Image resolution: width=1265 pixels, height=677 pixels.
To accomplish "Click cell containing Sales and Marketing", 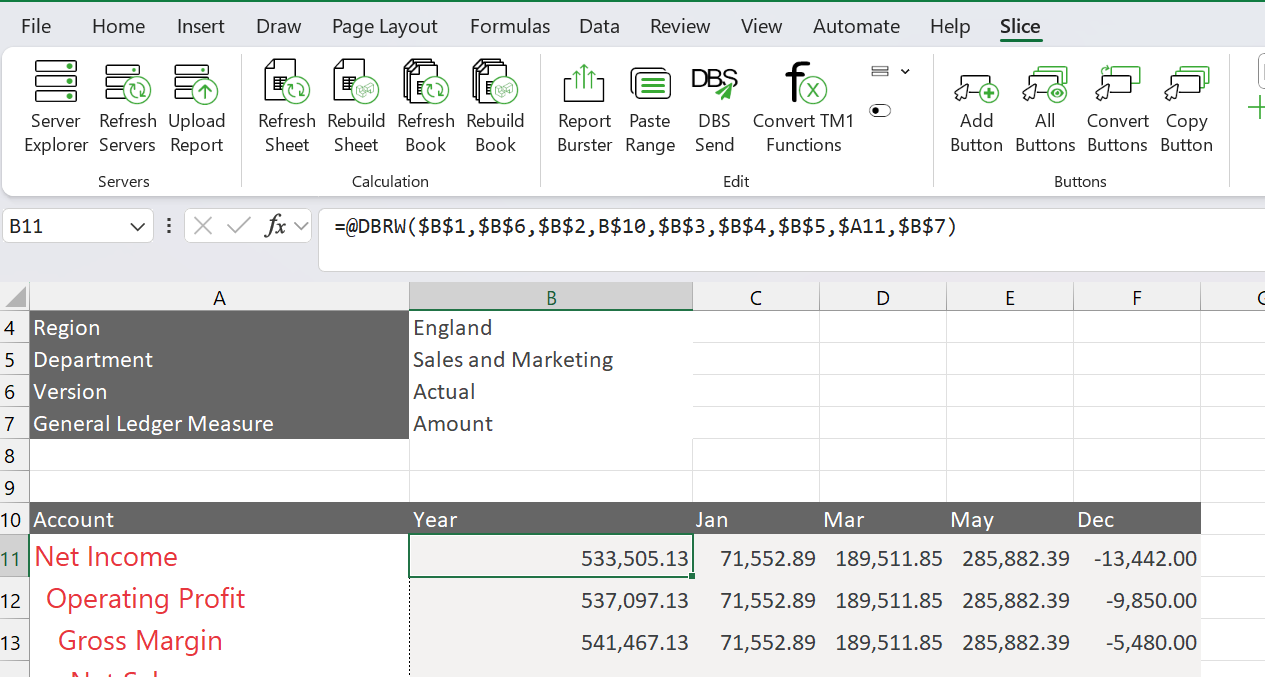I will coord(551,360).
